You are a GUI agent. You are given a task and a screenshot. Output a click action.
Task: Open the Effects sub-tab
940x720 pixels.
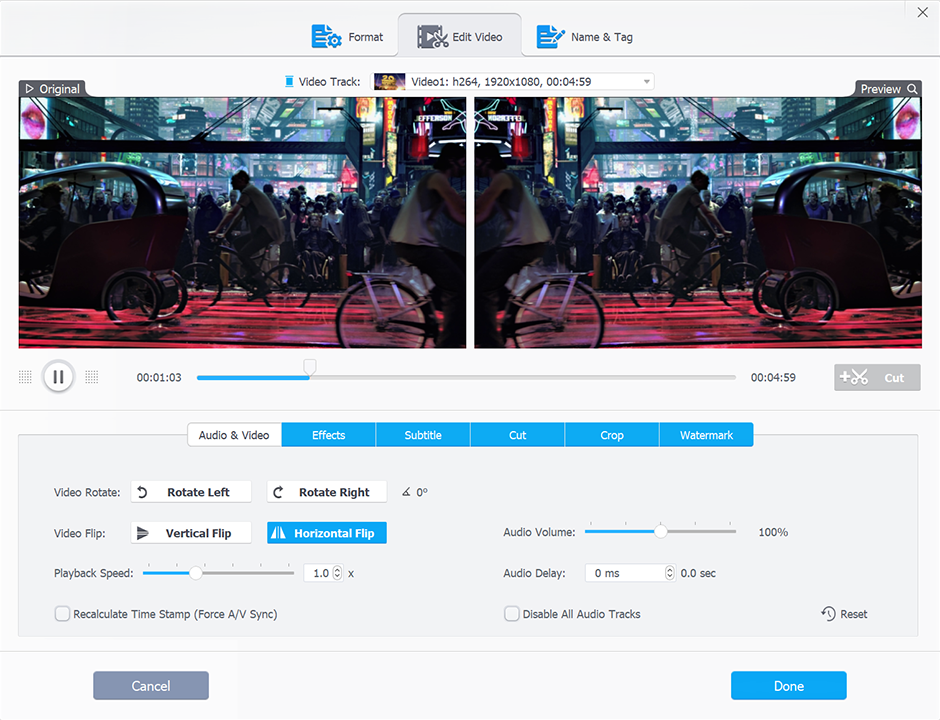pyautogui.click(x=329, y=435)
